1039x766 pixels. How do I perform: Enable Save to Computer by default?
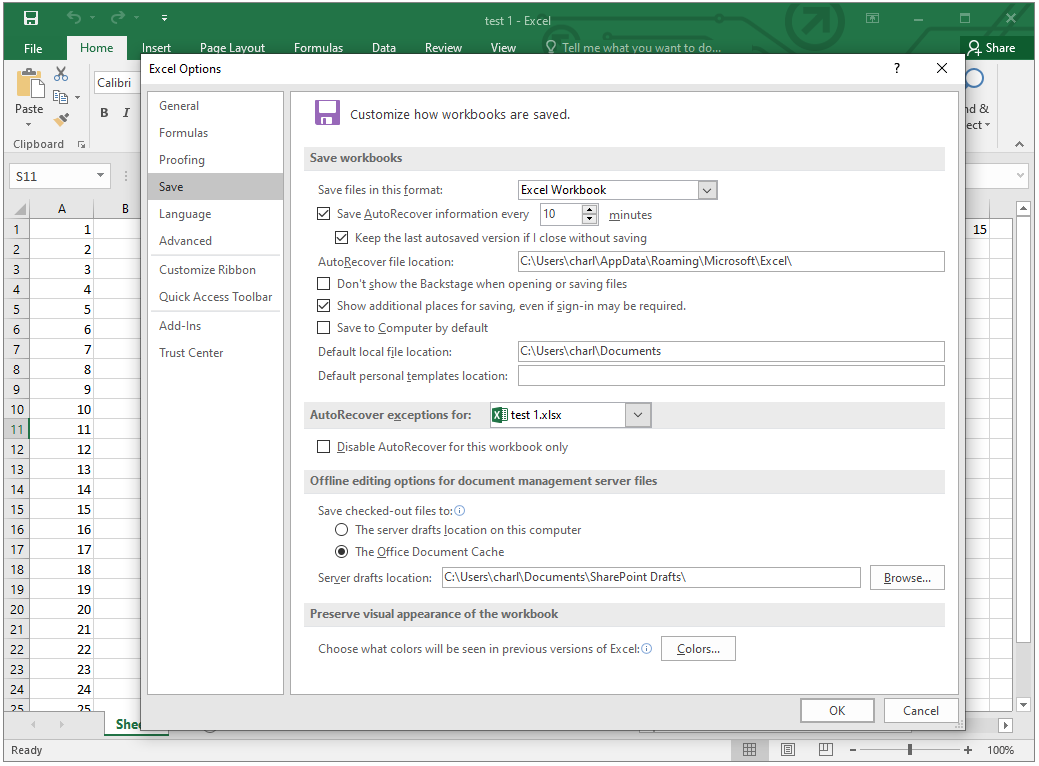(x=323, y=328)
